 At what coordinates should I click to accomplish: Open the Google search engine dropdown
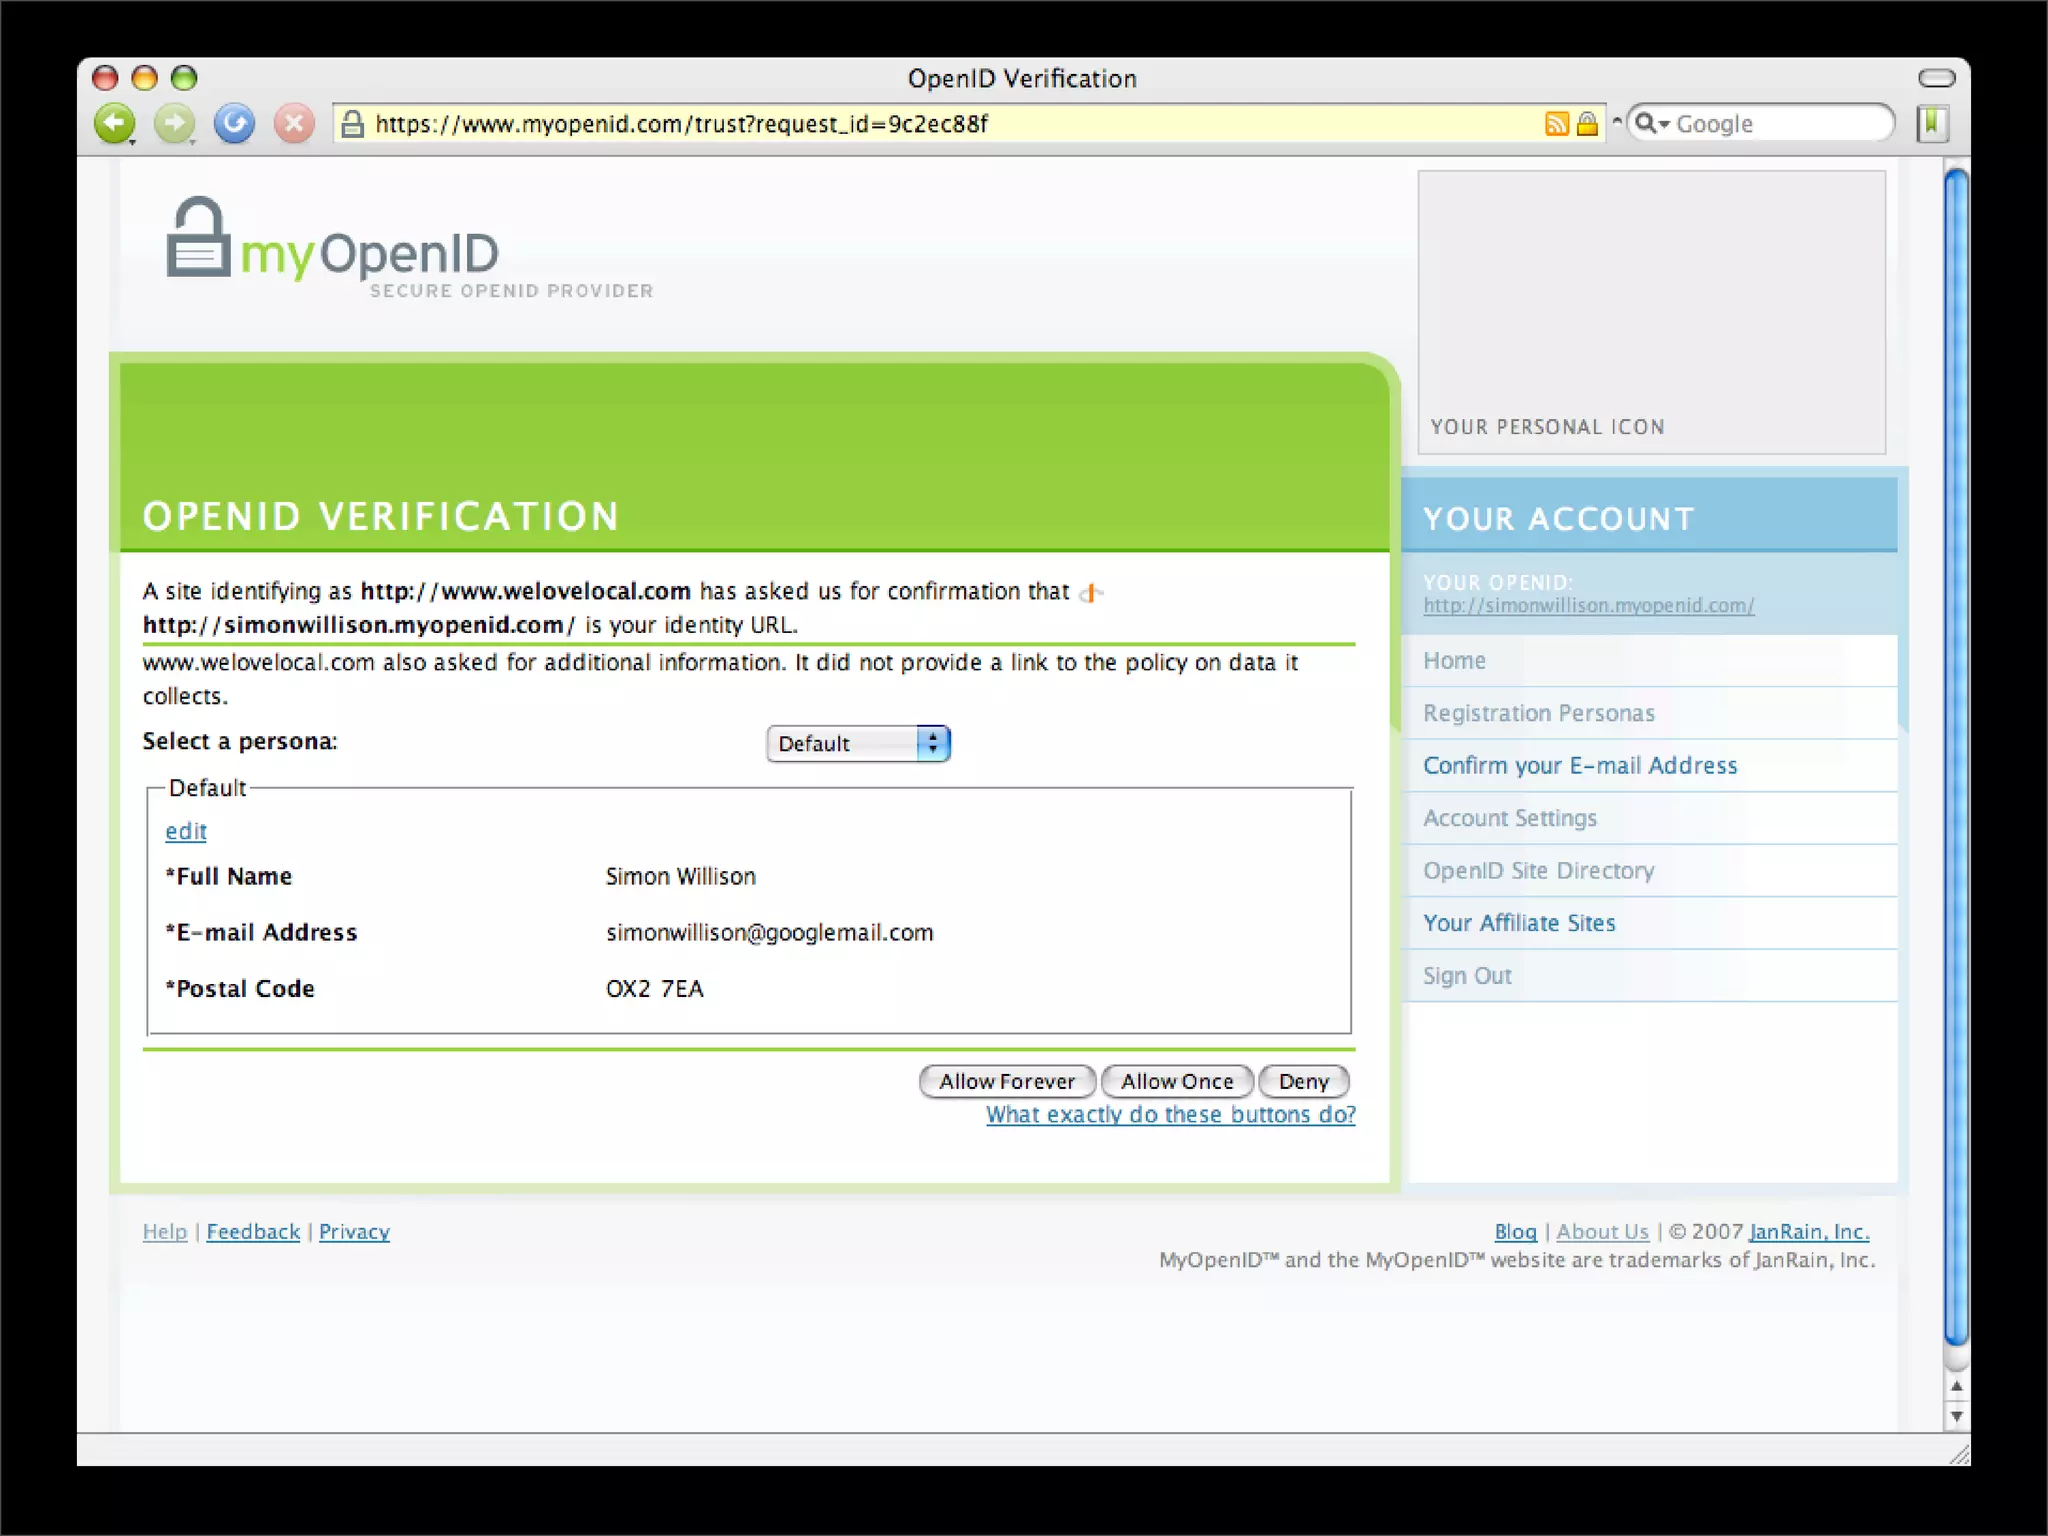point(1651,124)
